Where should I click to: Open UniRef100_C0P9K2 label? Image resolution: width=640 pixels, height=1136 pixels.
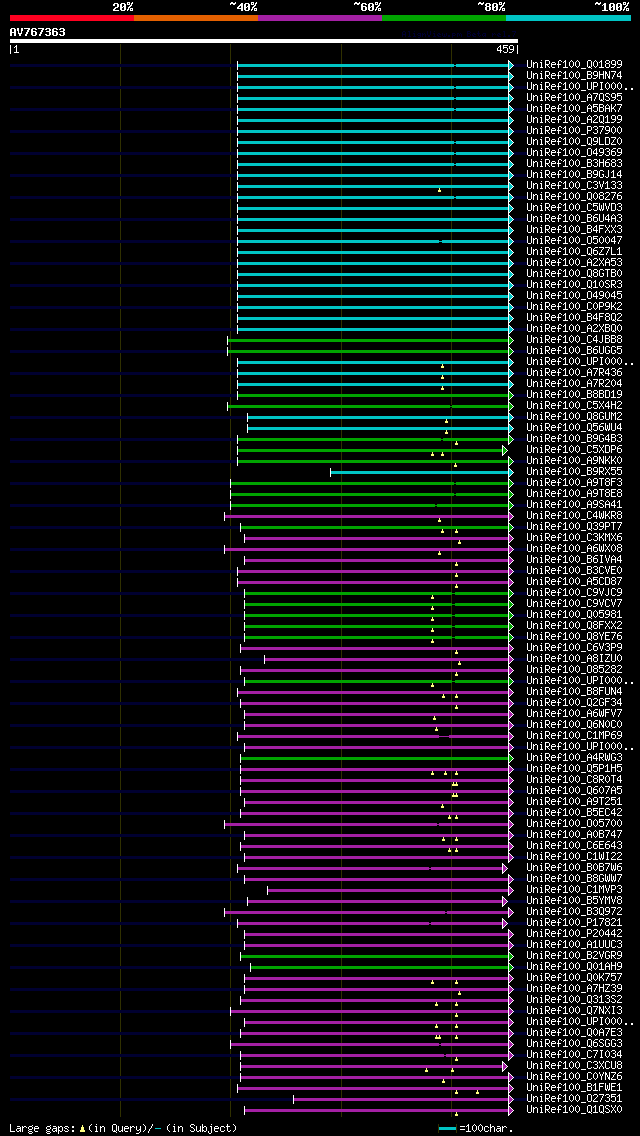pyautogui.click(x=574, y=306)
